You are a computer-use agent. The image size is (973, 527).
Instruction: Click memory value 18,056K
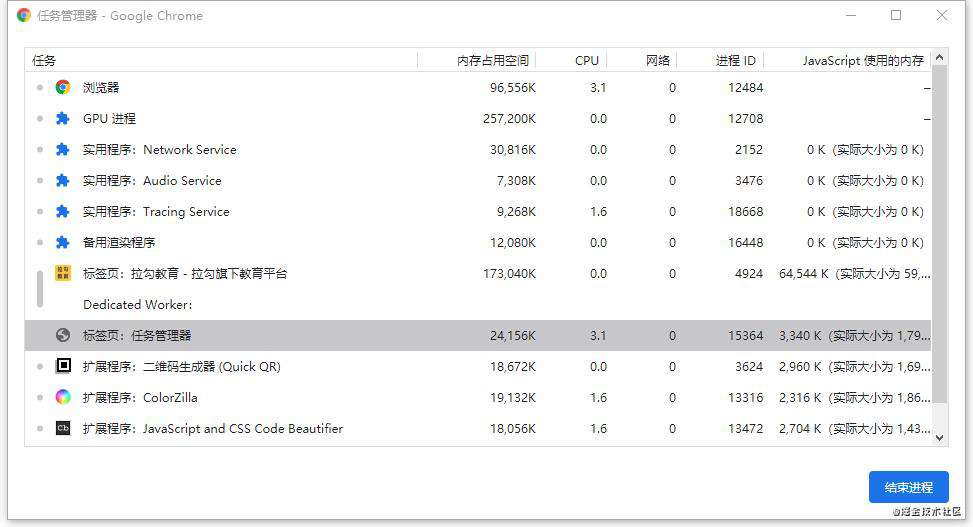513,429
